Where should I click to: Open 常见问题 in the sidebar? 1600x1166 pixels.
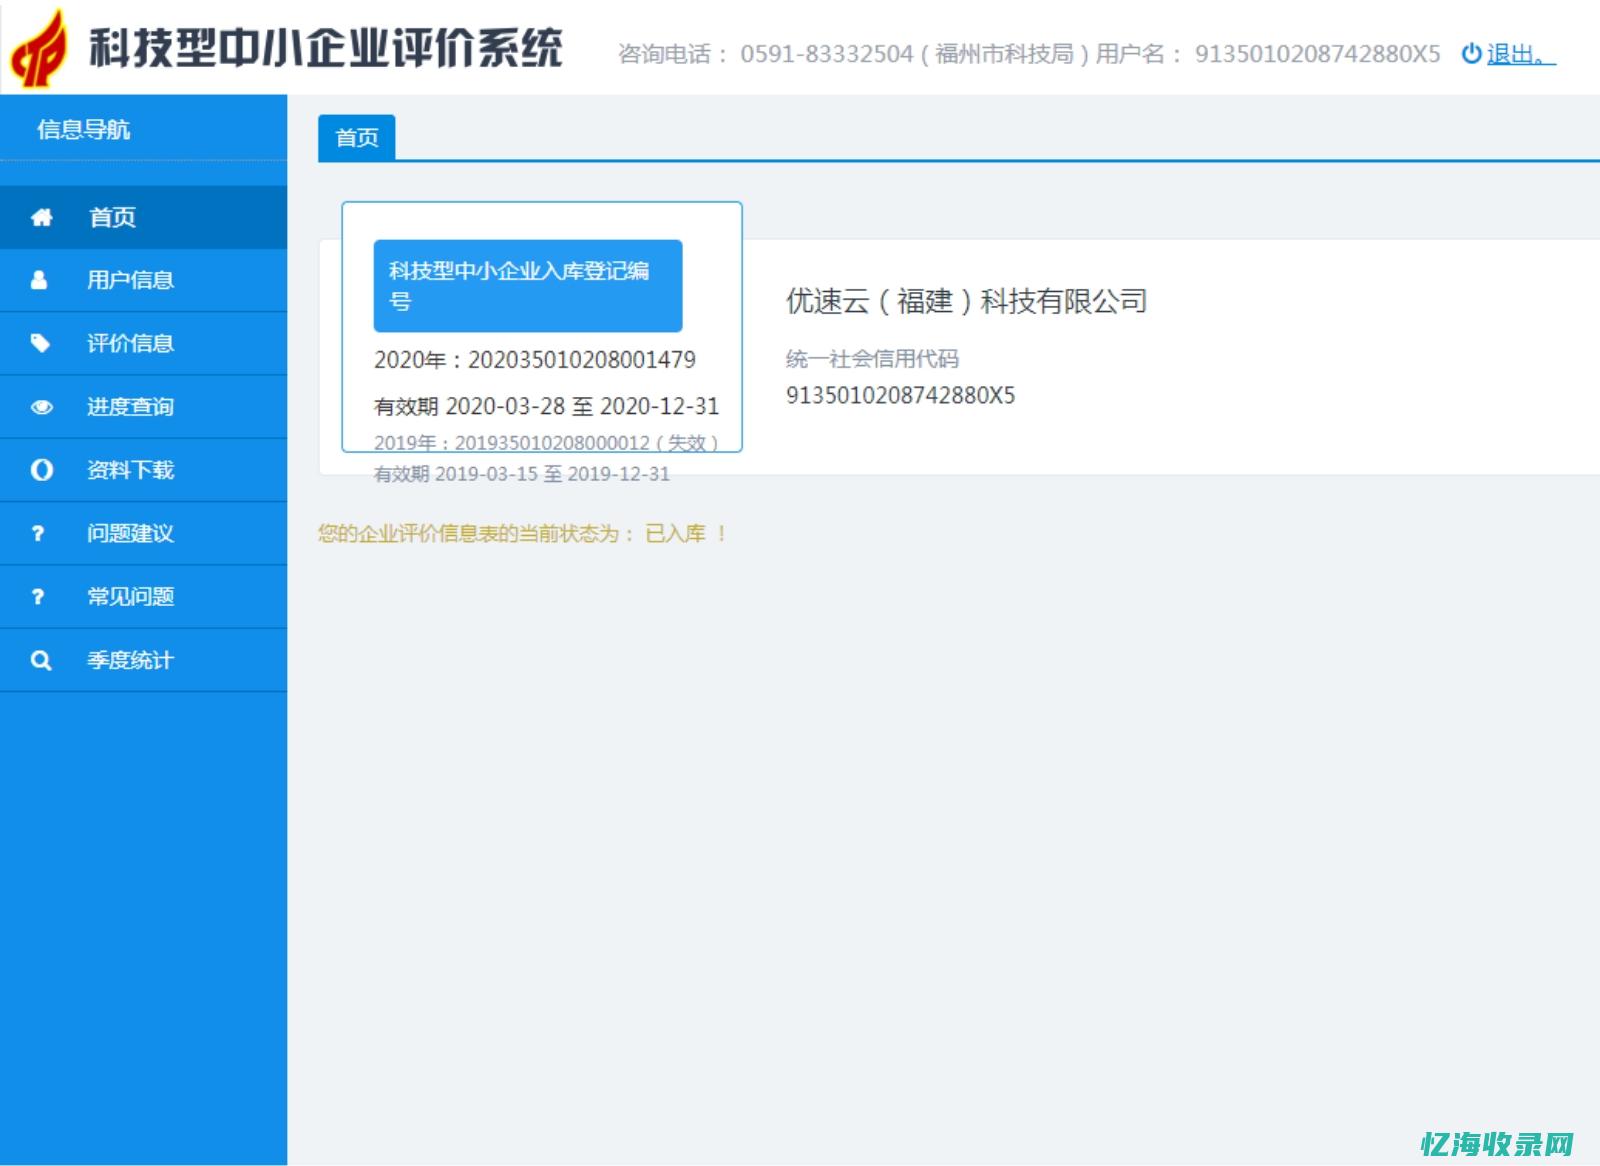click(144, 596)
